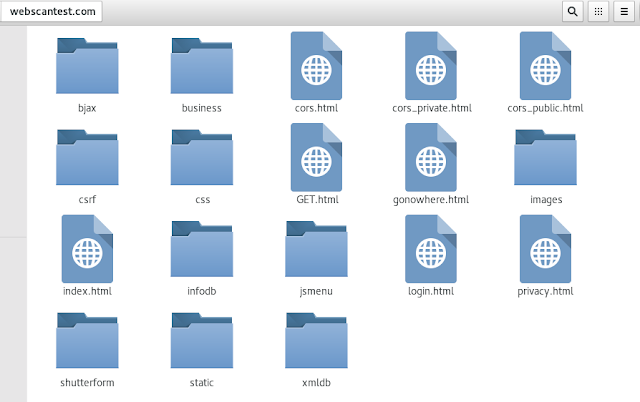The height and width of the screenshot is (402, 640).
Task: Click the 'bjax' folder name label
Action: (x=87, y=108)
